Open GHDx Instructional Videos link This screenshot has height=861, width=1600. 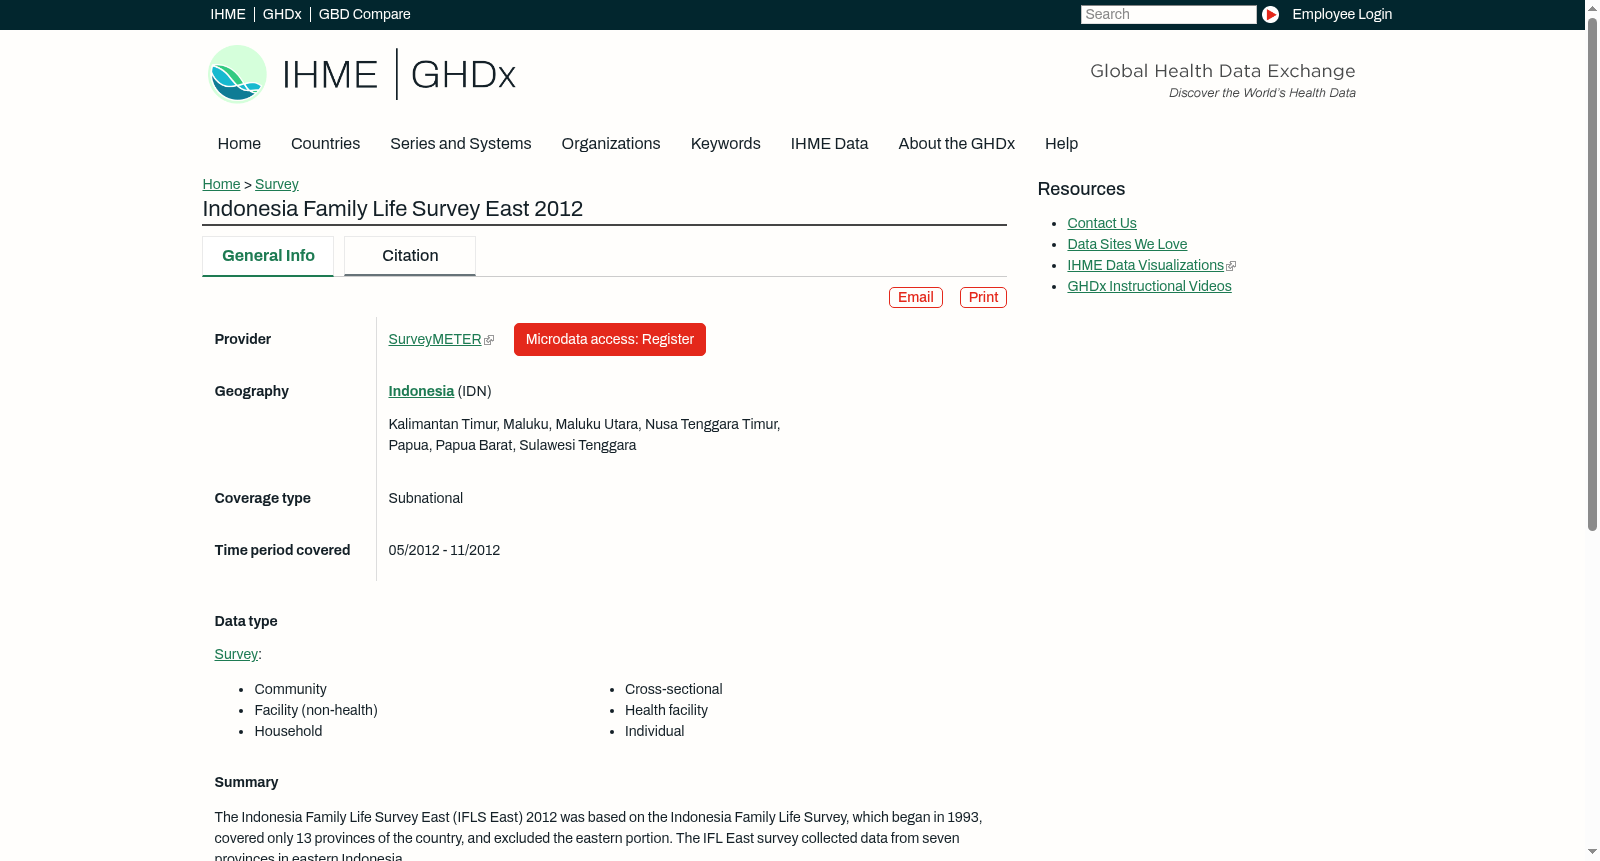point(1149,286)
